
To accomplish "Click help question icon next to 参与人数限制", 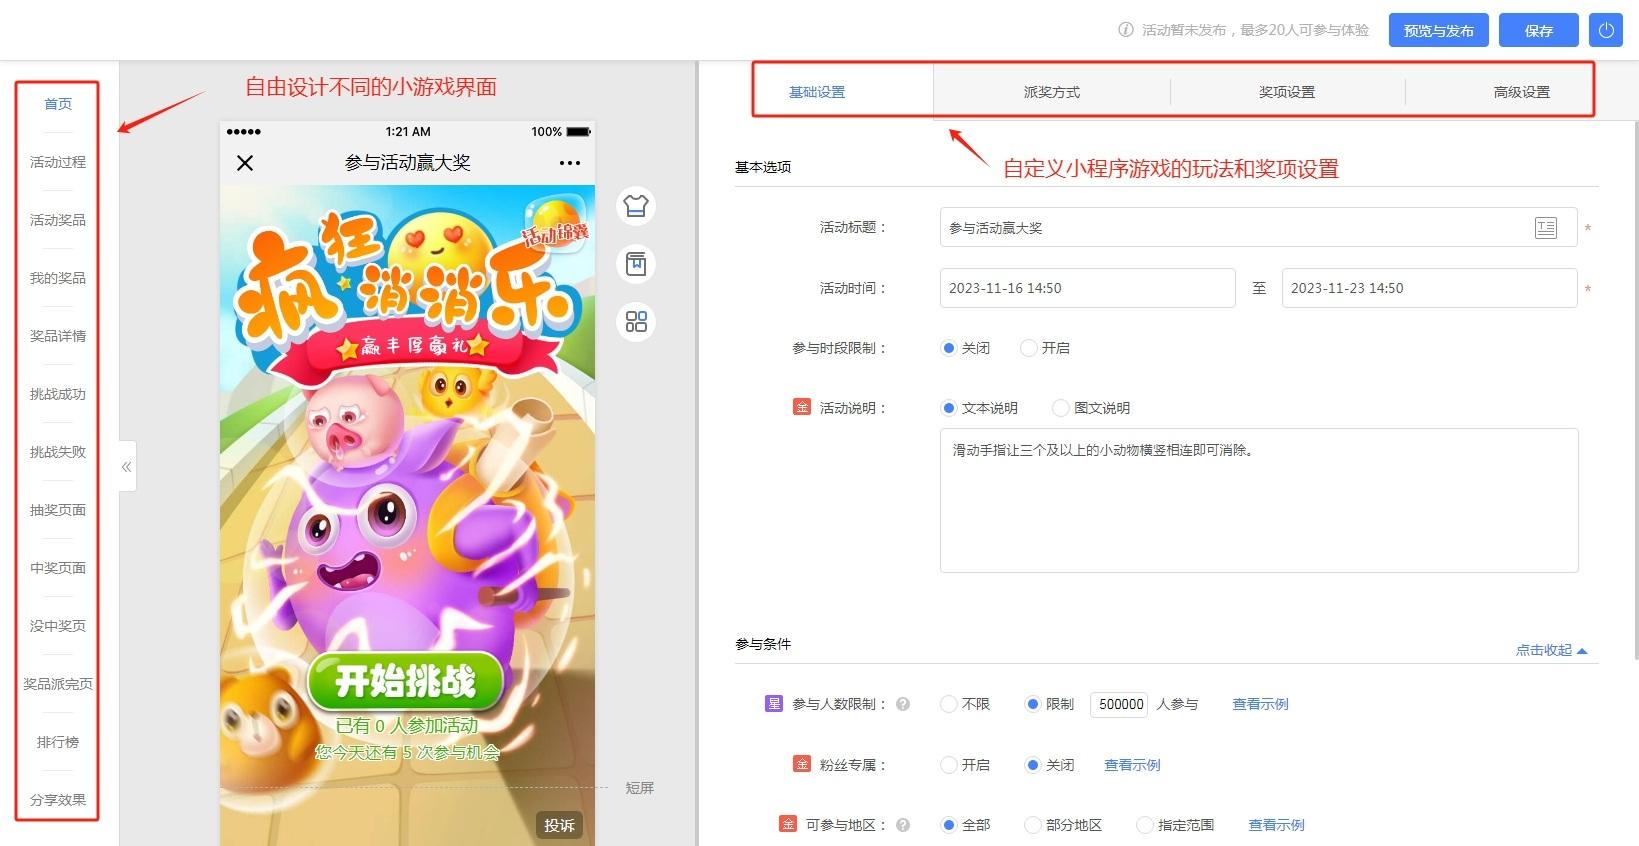I will (903, 704).
